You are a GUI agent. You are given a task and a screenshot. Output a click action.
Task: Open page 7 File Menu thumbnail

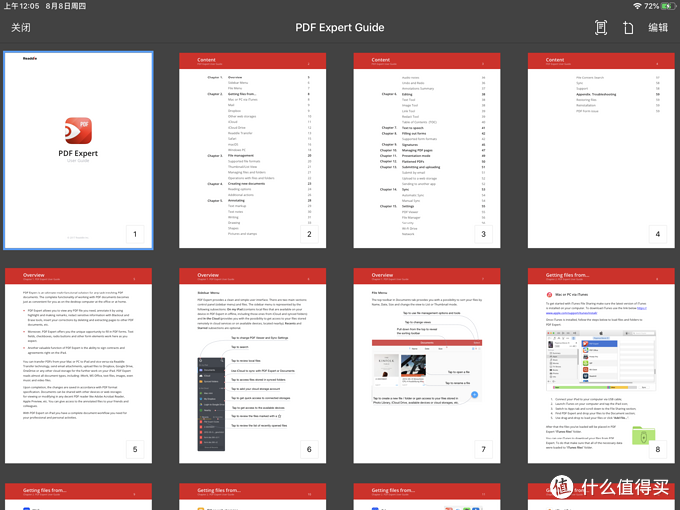click(x=427, y=366)
